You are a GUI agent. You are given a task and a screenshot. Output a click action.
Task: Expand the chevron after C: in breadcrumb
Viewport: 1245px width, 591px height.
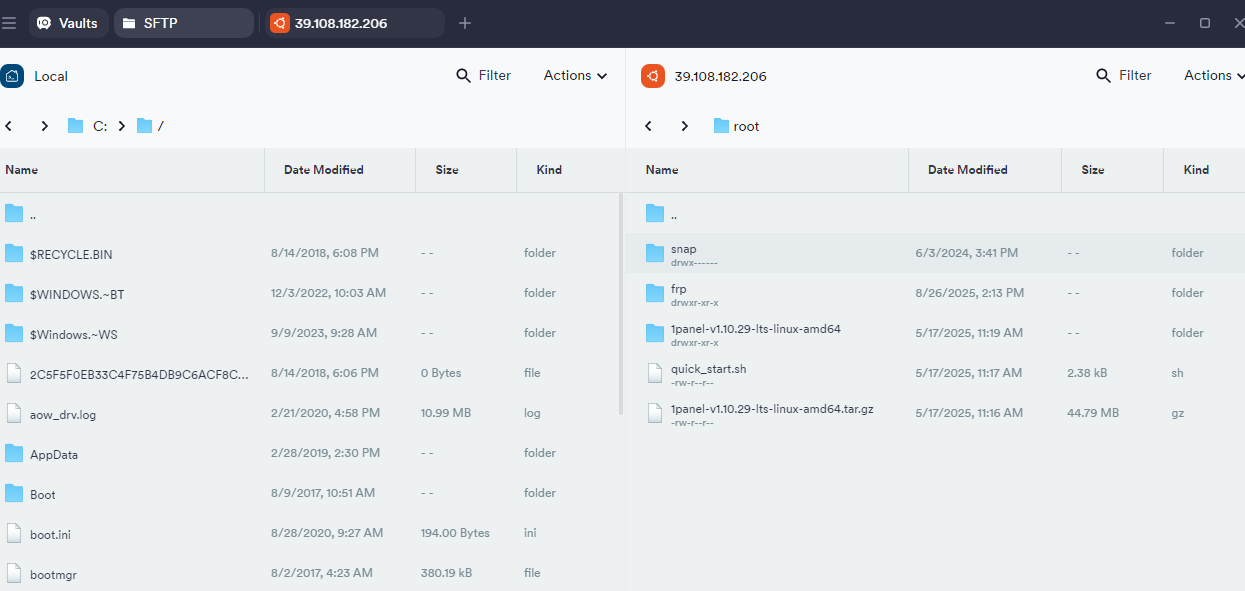pos(121,126)
